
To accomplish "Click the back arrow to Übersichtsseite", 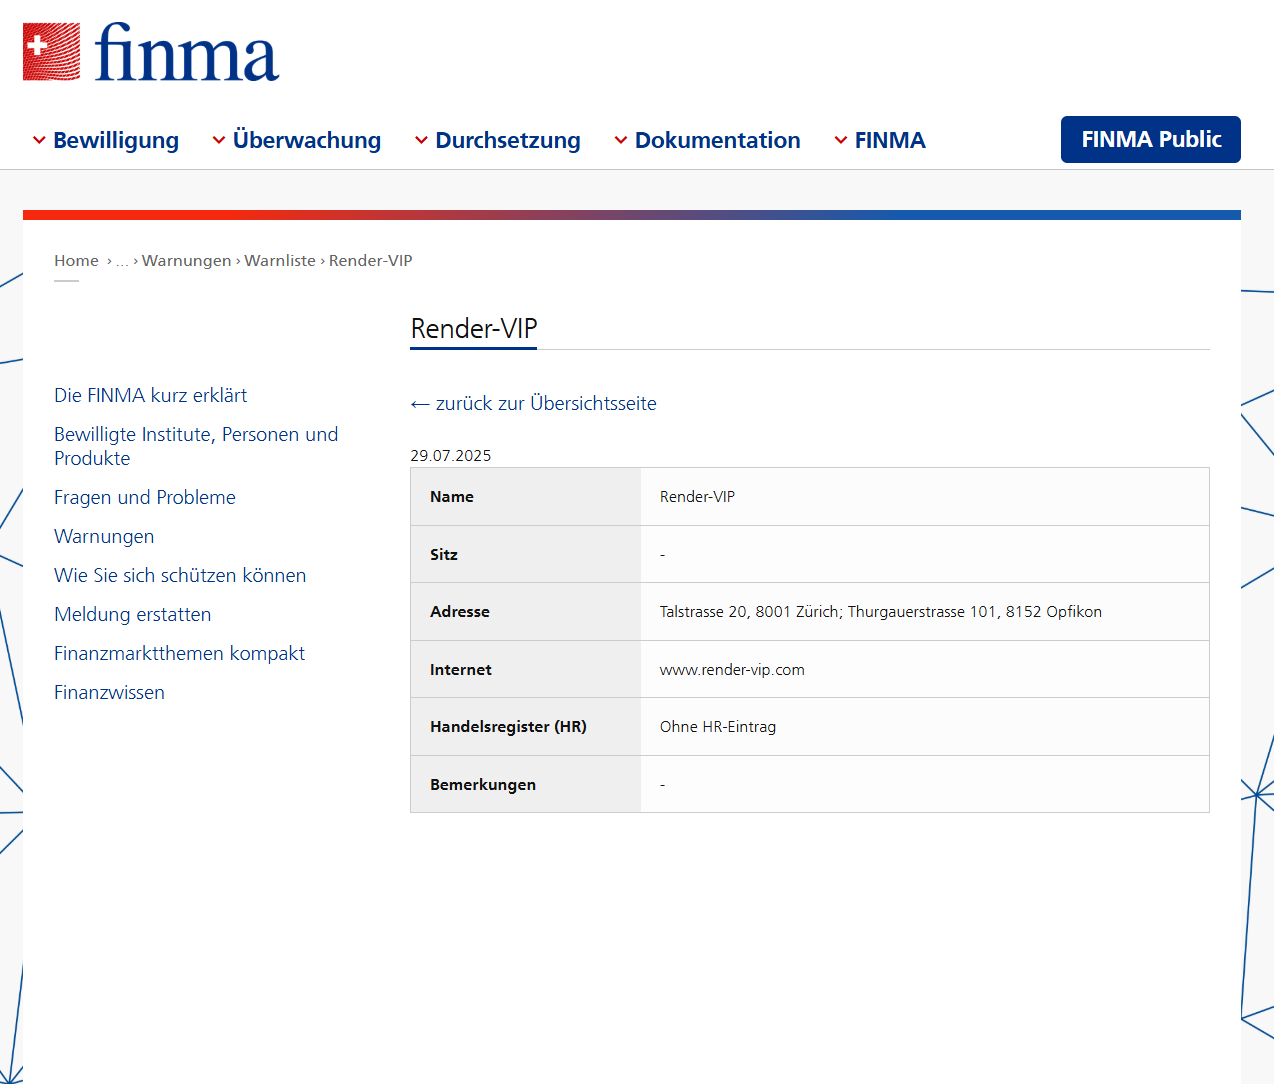I will [x=420, y=404].
